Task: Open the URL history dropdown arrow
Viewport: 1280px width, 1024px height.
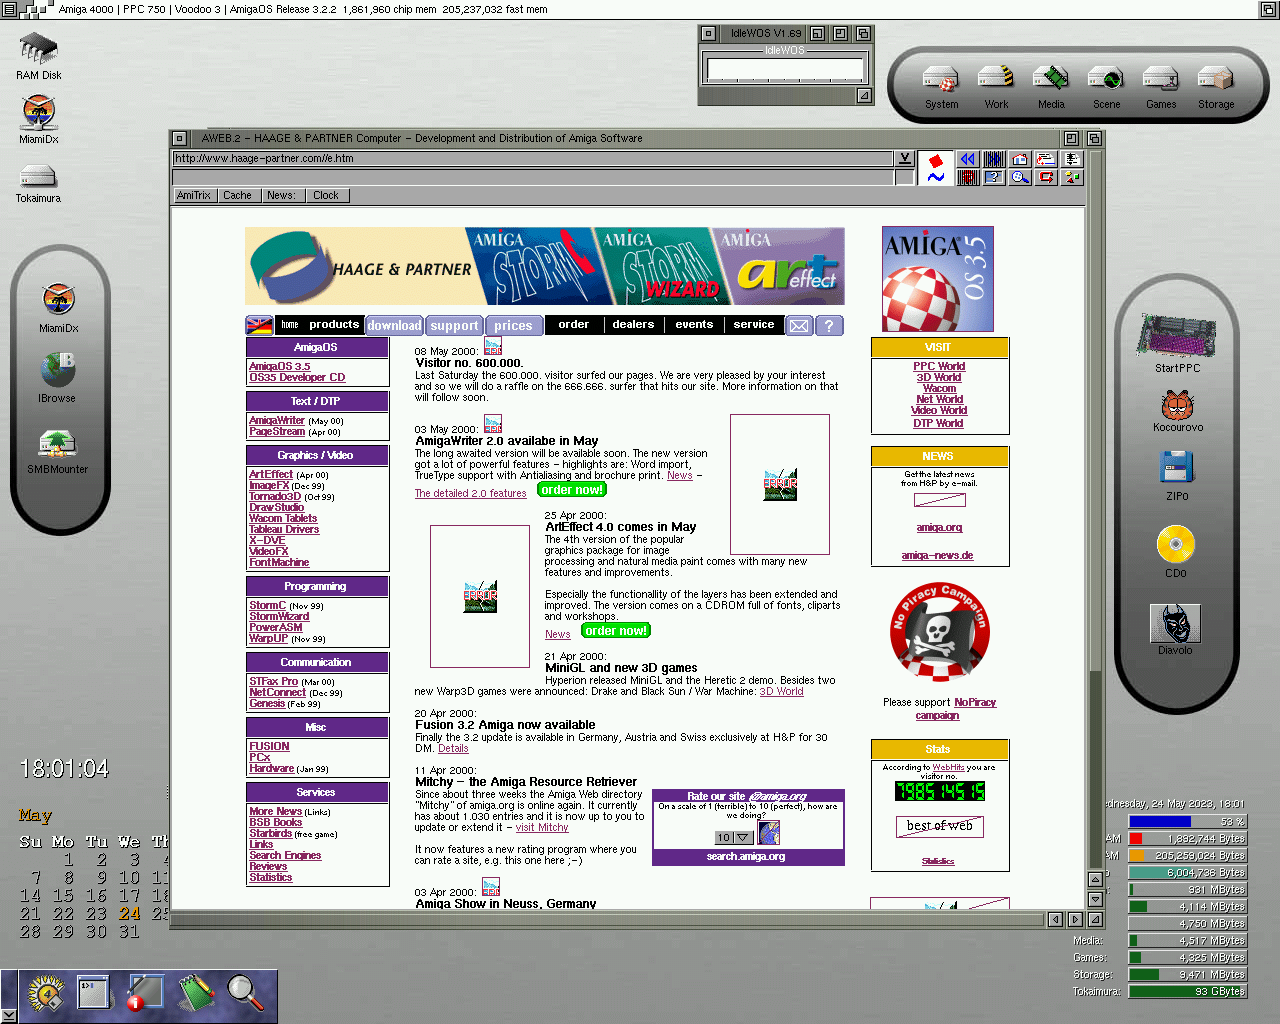Action: coord(904,158)
